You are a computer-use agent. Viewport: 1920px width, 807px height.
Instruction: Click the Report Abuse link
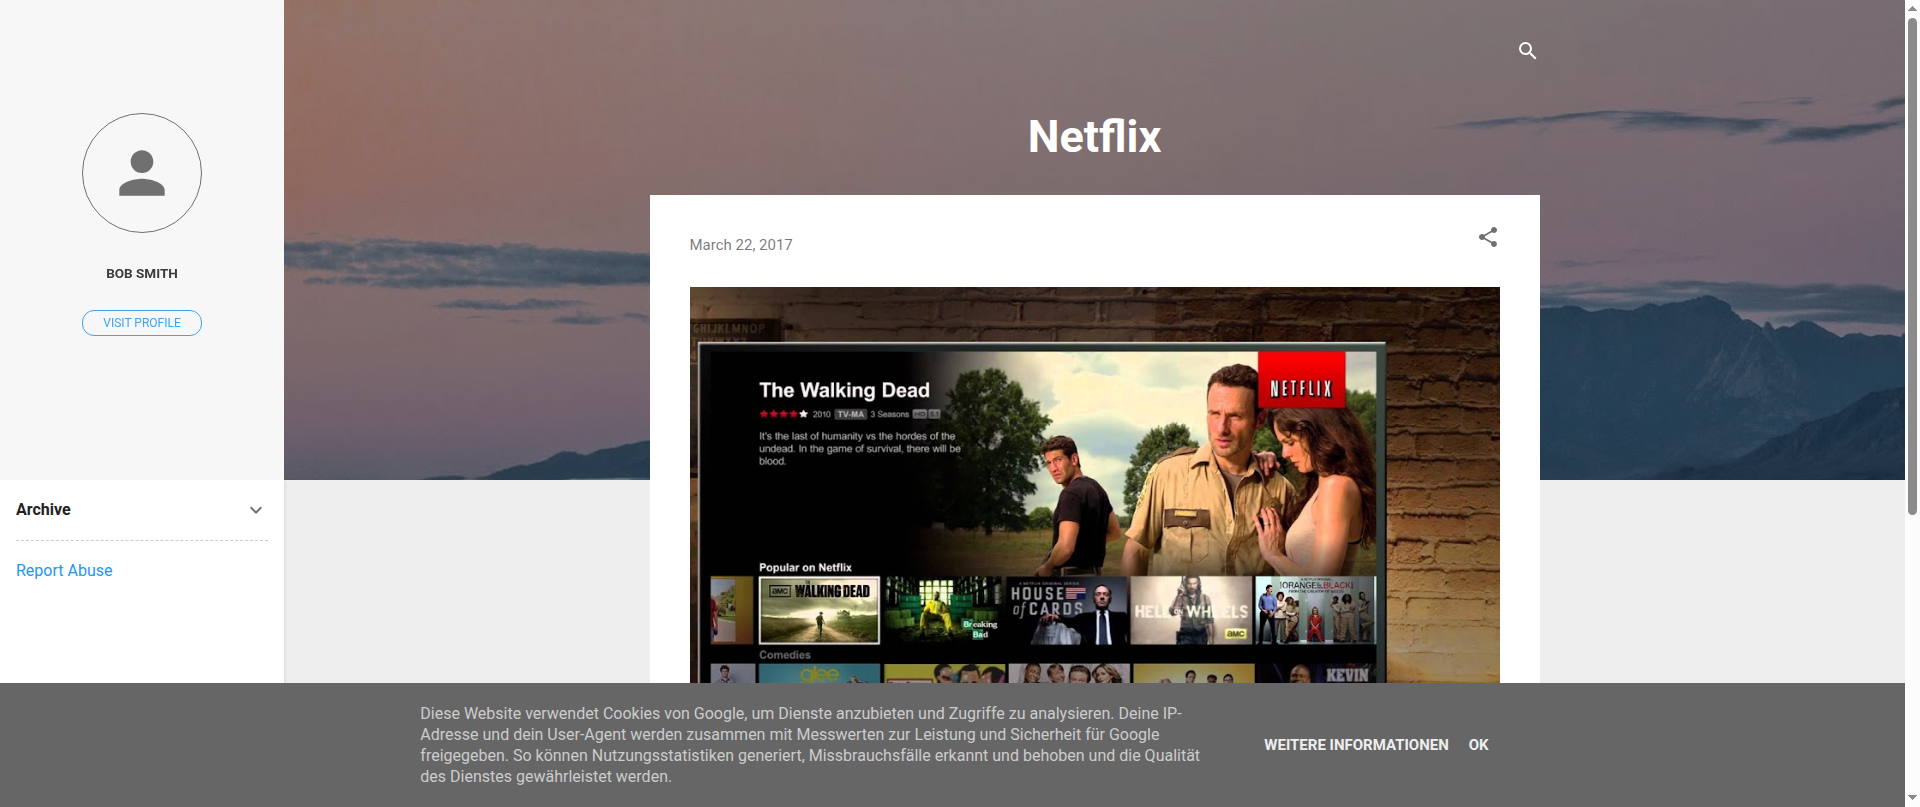pyautogui.click(x=64, y=570)
